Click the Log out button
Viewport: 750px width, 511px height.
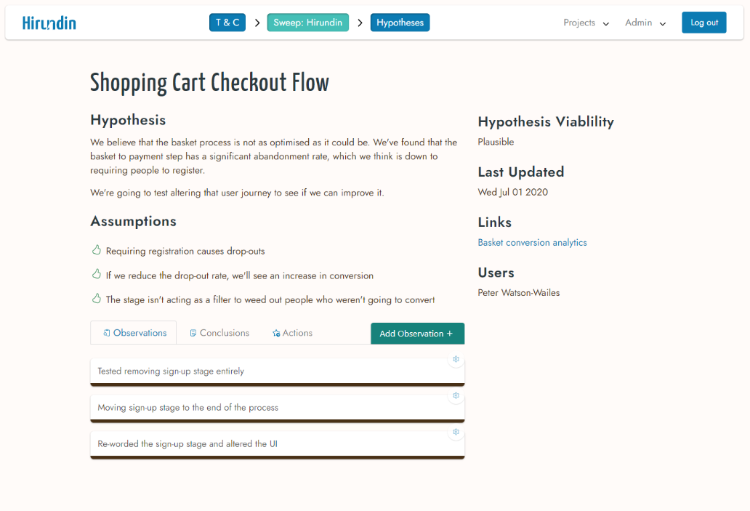click(x=704, y=22)
